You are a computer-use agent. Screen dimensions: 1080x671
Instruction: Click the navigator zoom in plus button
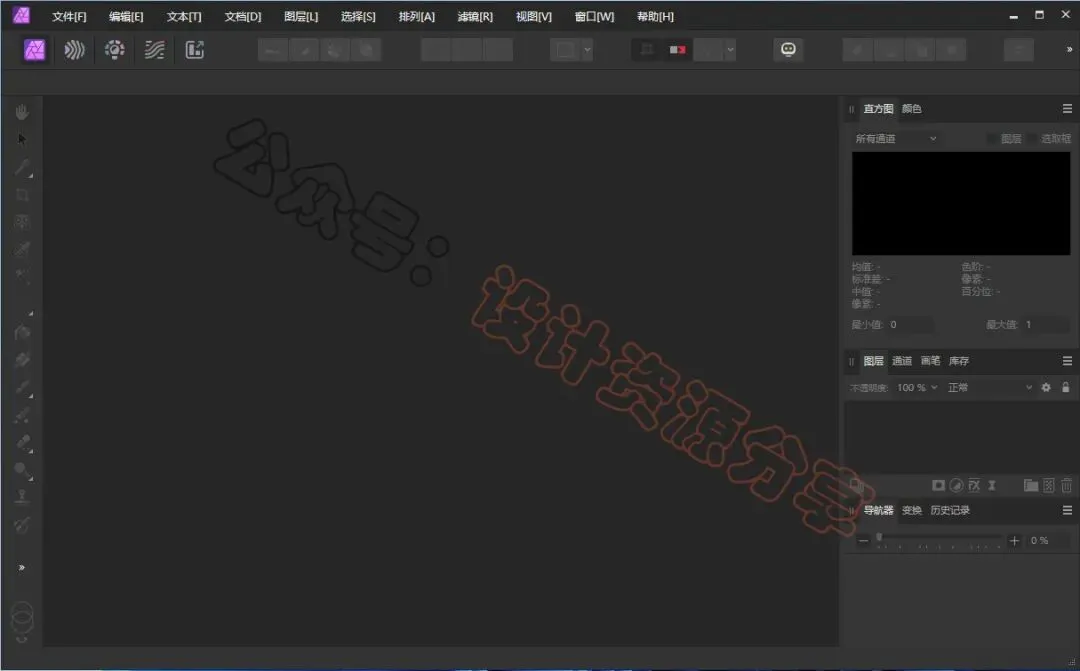coord(1014,541)
